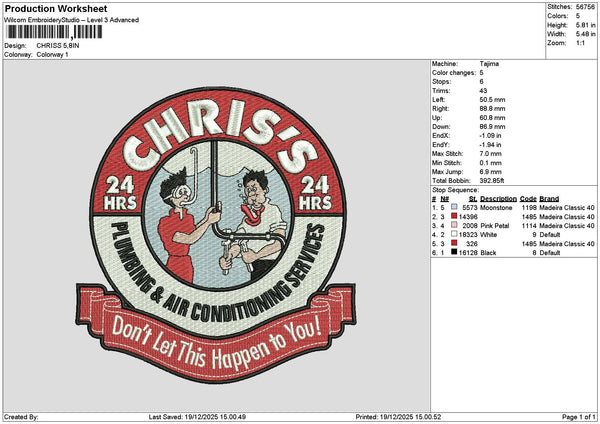The image size is (600, 424).
Task: Click the 'Pink Petal' description cell
Action: (494, 226)
